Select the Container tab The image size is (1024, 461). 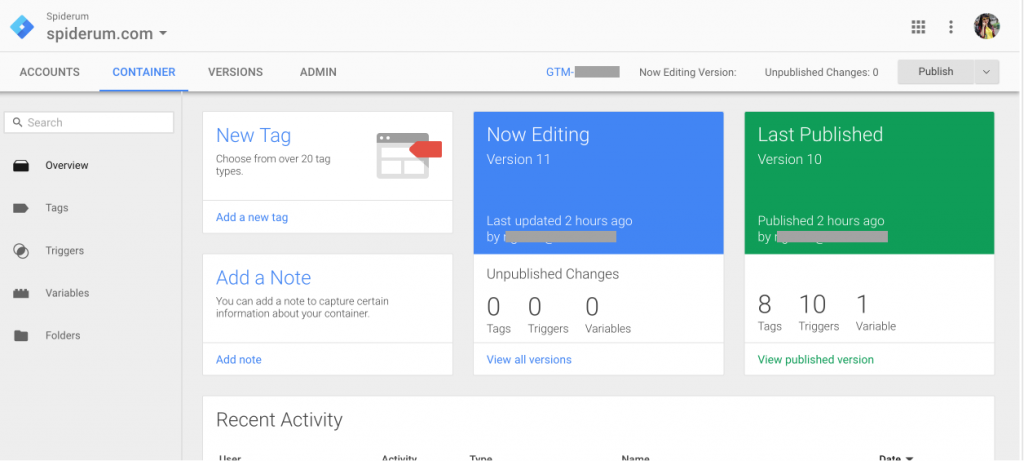click(x=144, y=72)
